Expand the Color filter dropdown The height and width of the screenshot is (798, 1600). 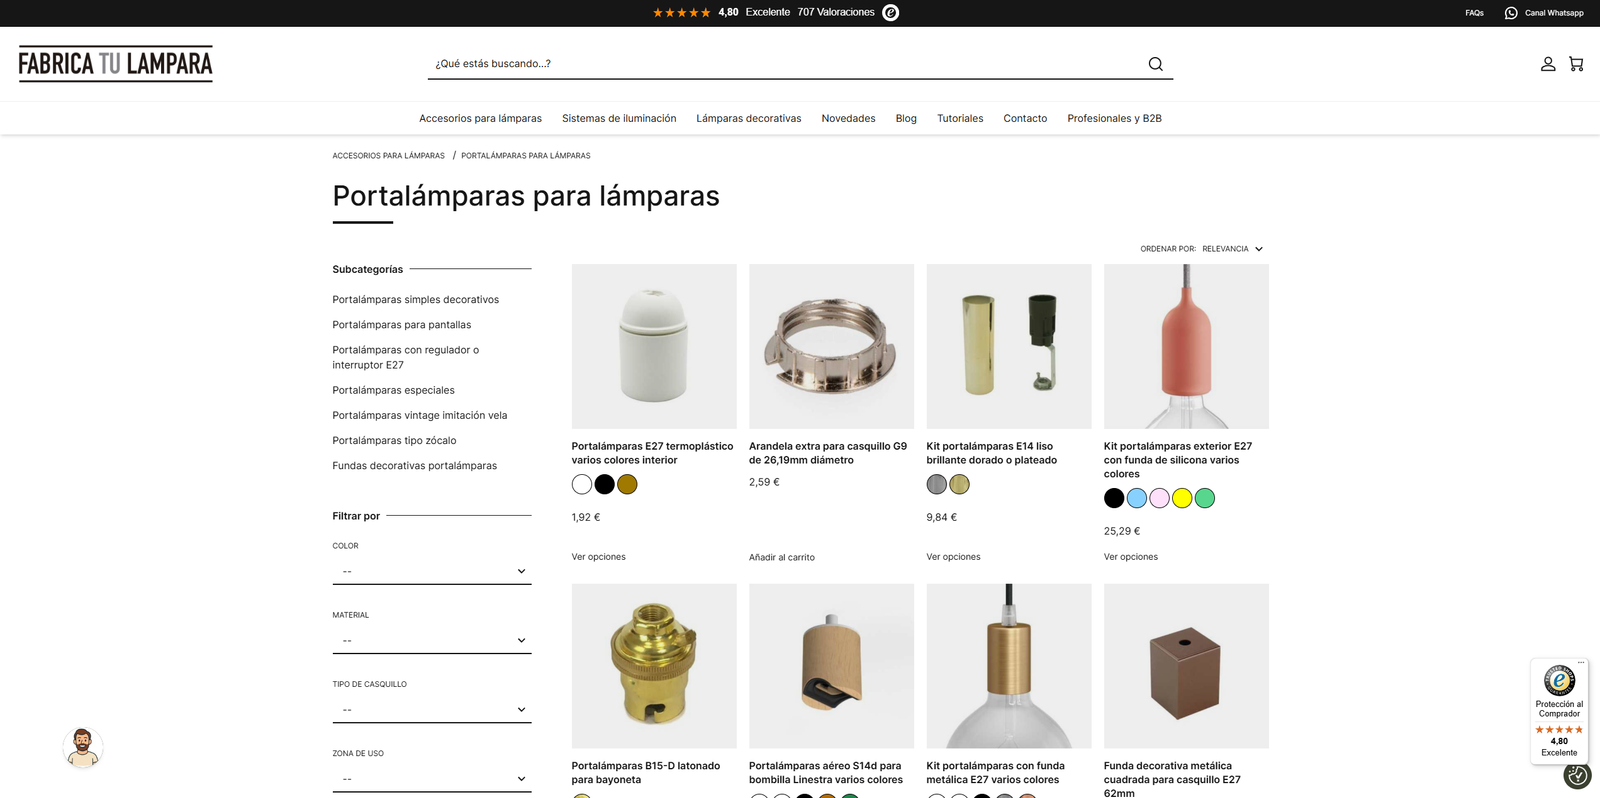pyautogui.click(x=432, y=571)
